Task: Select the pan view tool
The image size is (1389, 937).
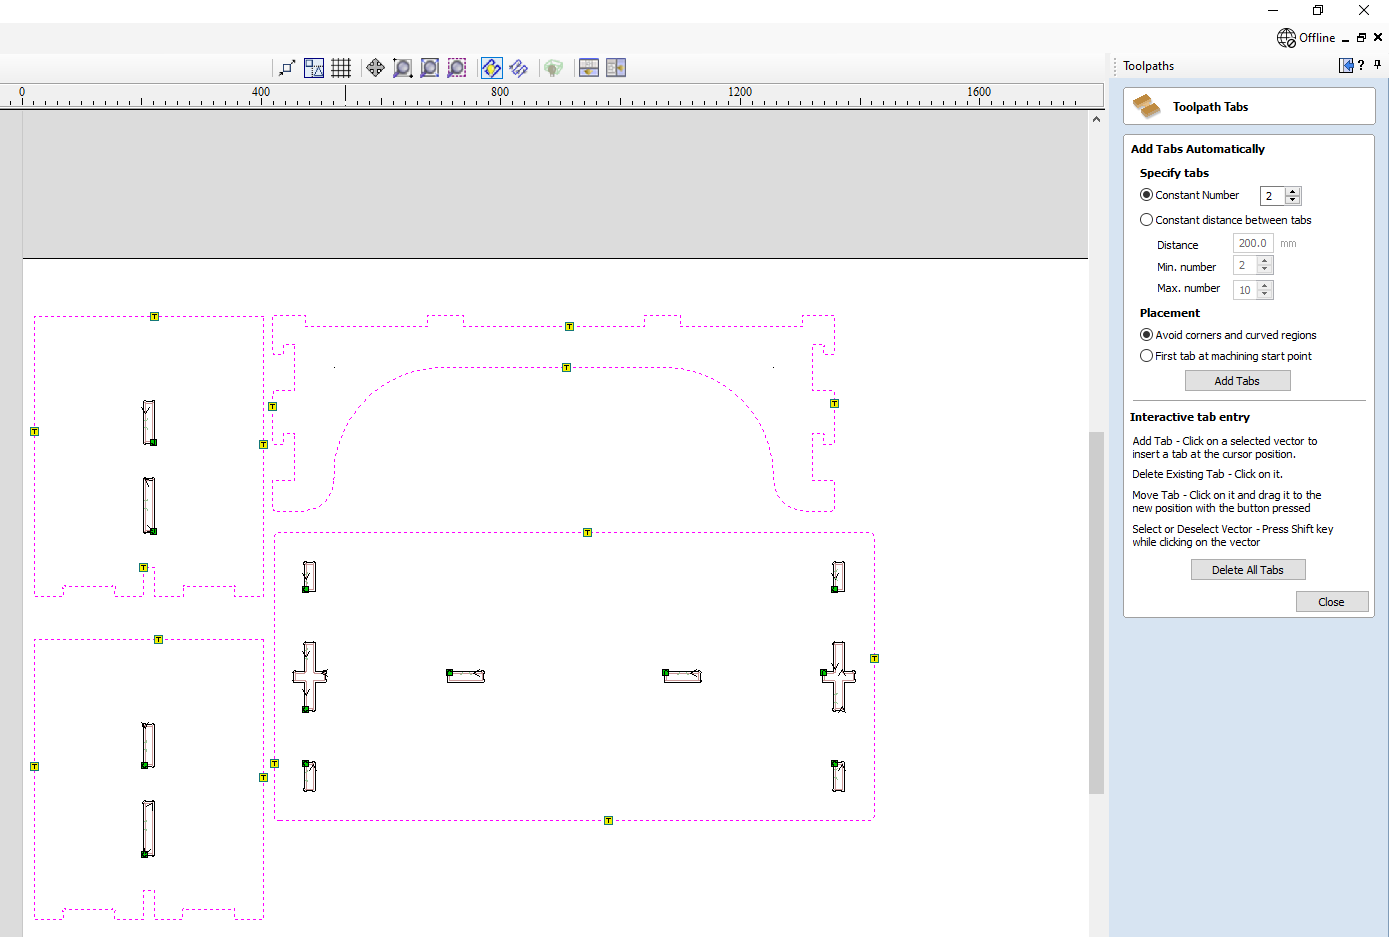Action: 375,68
